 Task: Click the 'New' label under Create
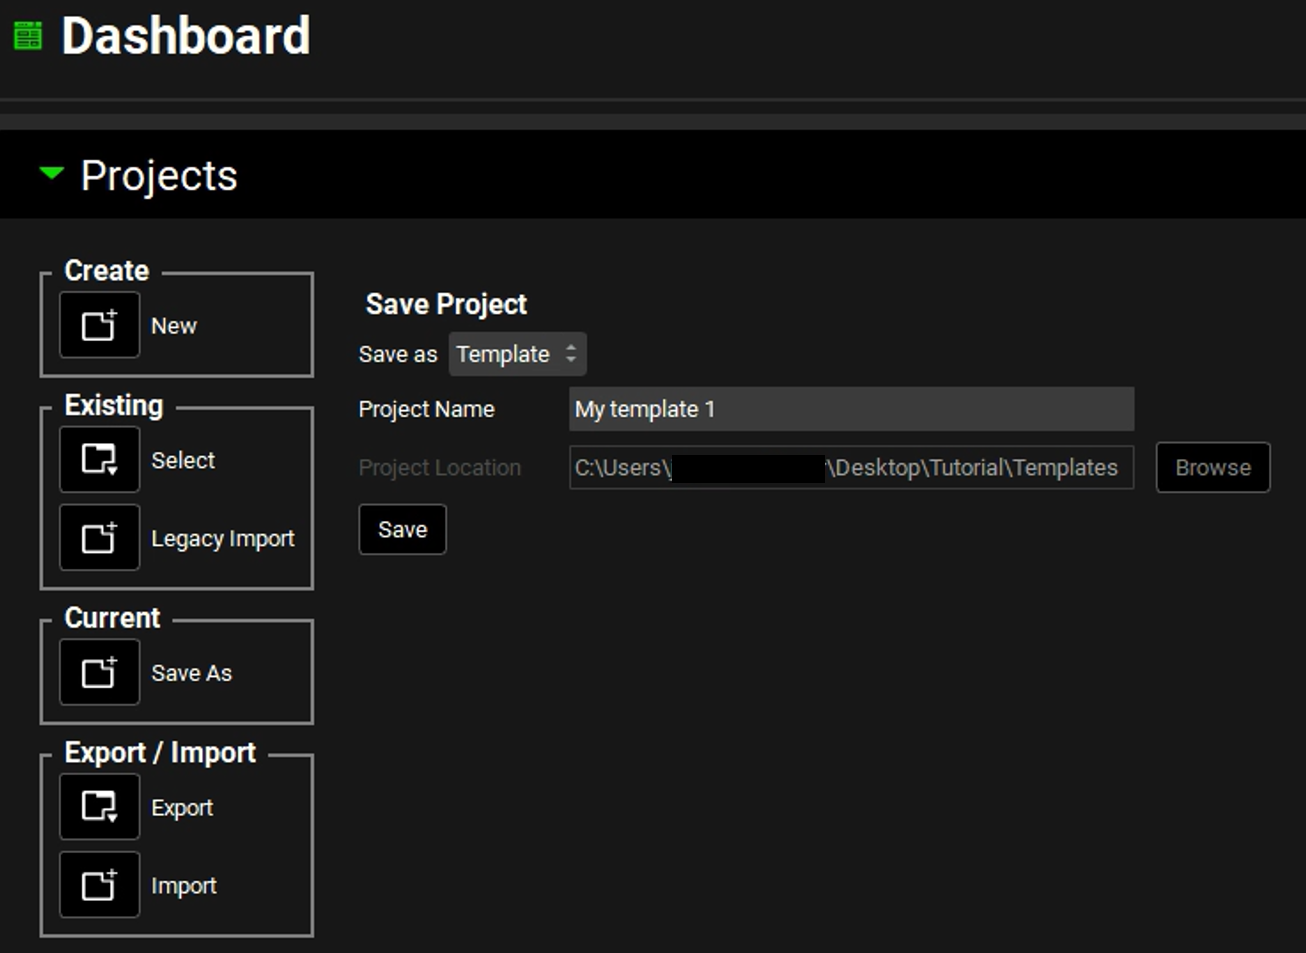point(174,326)
